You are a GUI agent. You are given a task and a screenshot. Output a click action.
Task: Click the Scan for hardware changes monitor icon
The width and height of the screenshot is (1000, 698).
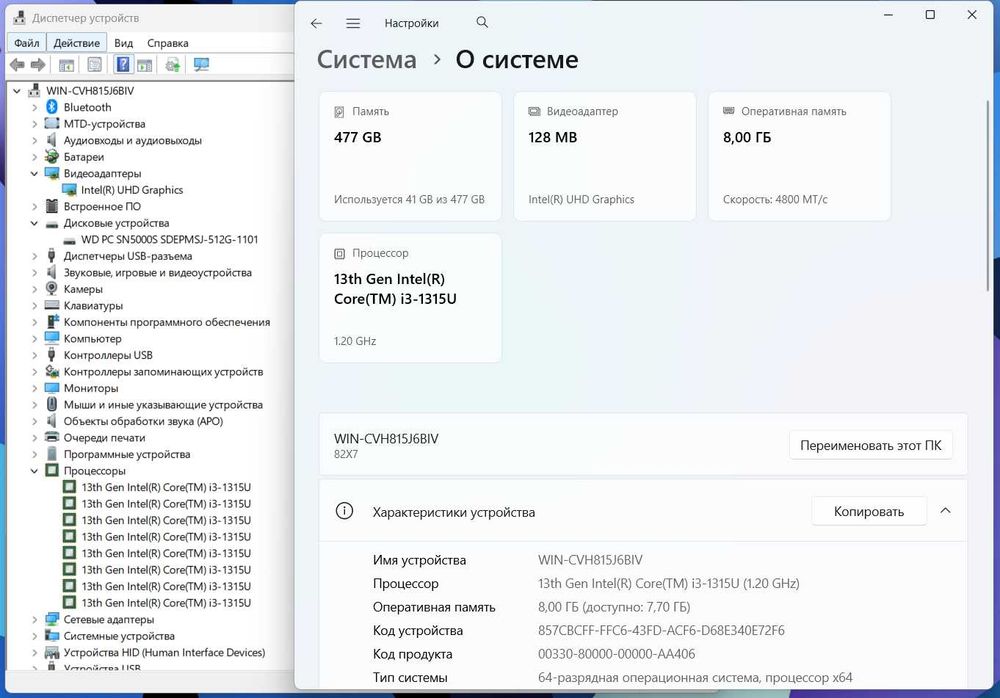point(202,64)
